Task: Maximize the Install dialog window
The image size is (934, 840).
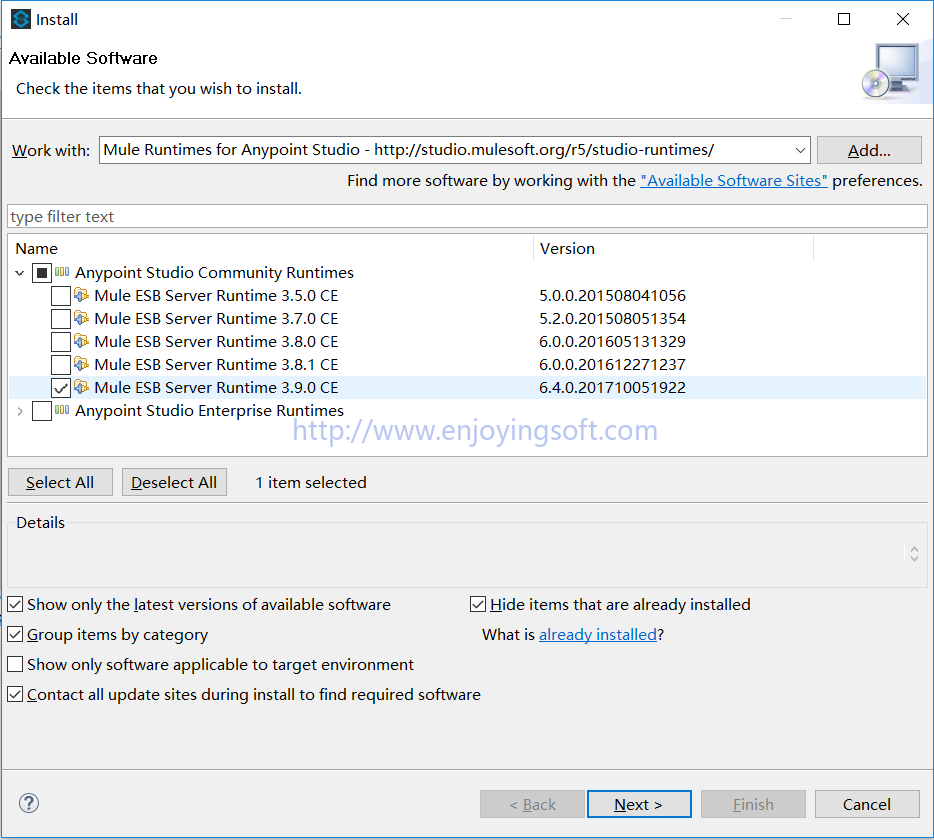Action: click(843, 19)
